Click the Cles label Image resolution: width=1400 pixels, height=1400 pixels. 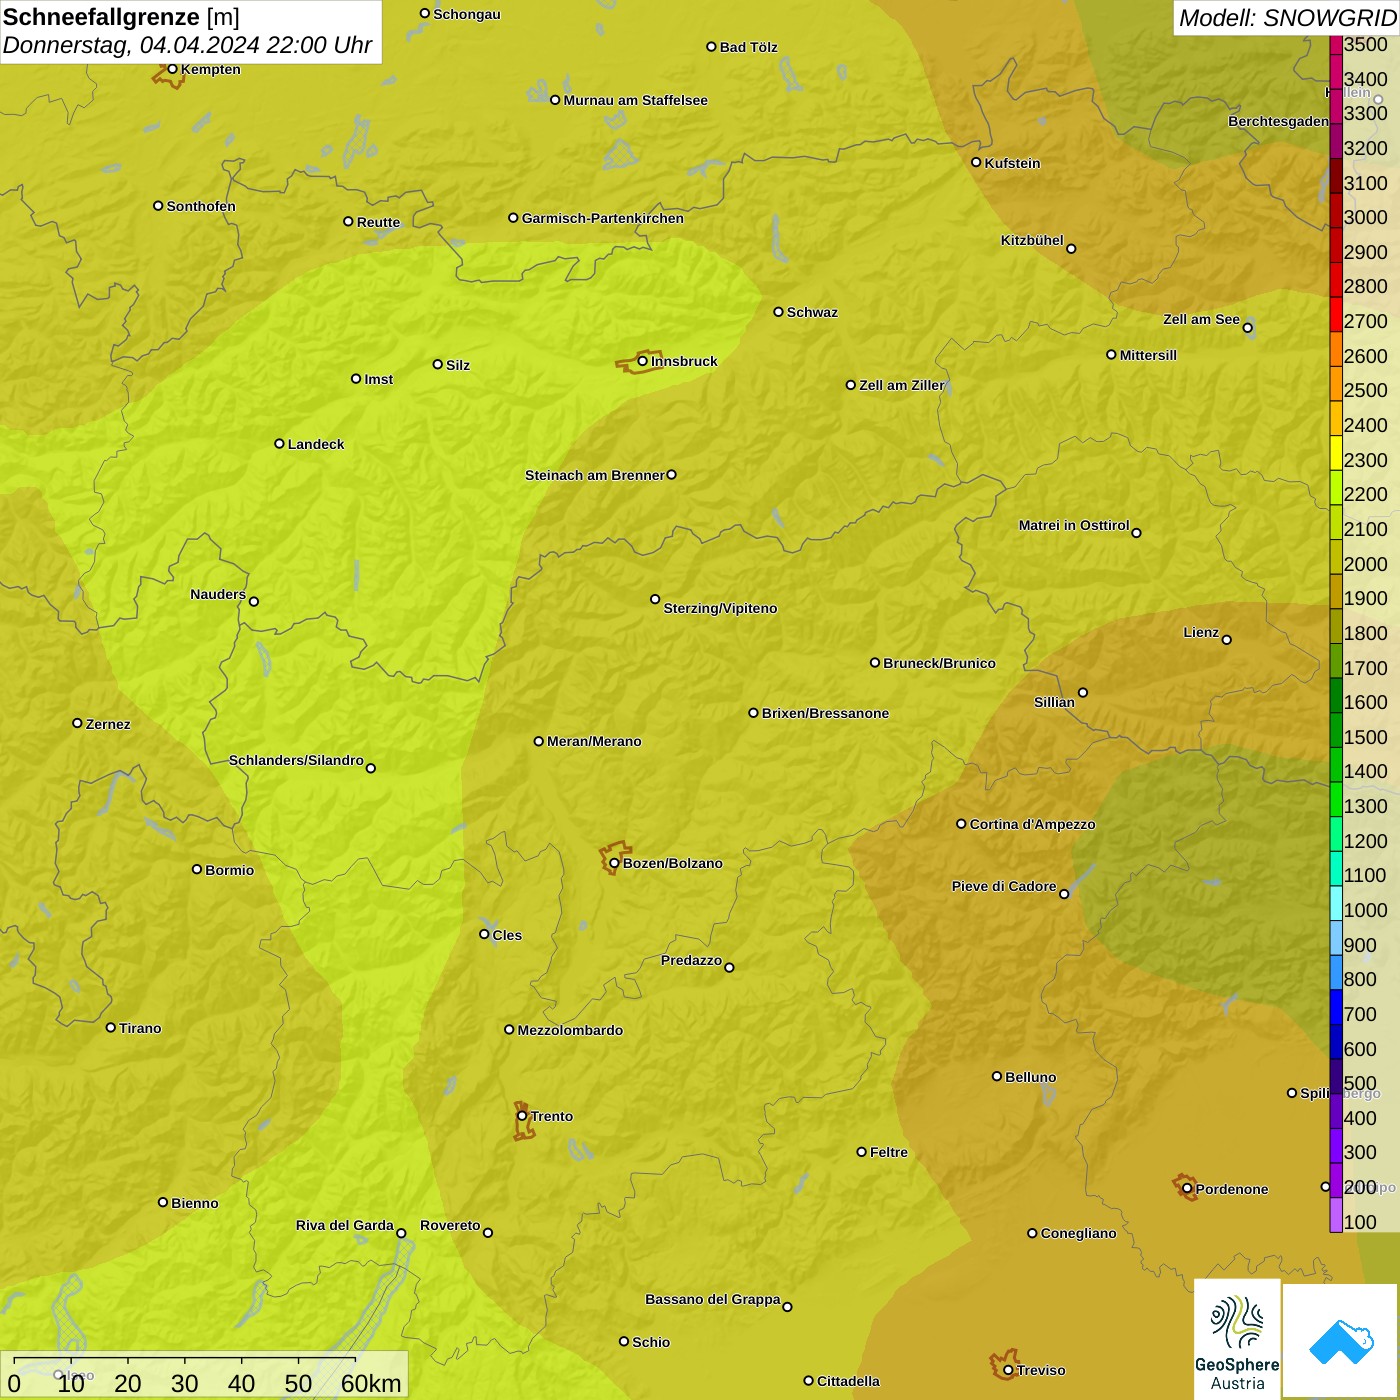(507, 935)
